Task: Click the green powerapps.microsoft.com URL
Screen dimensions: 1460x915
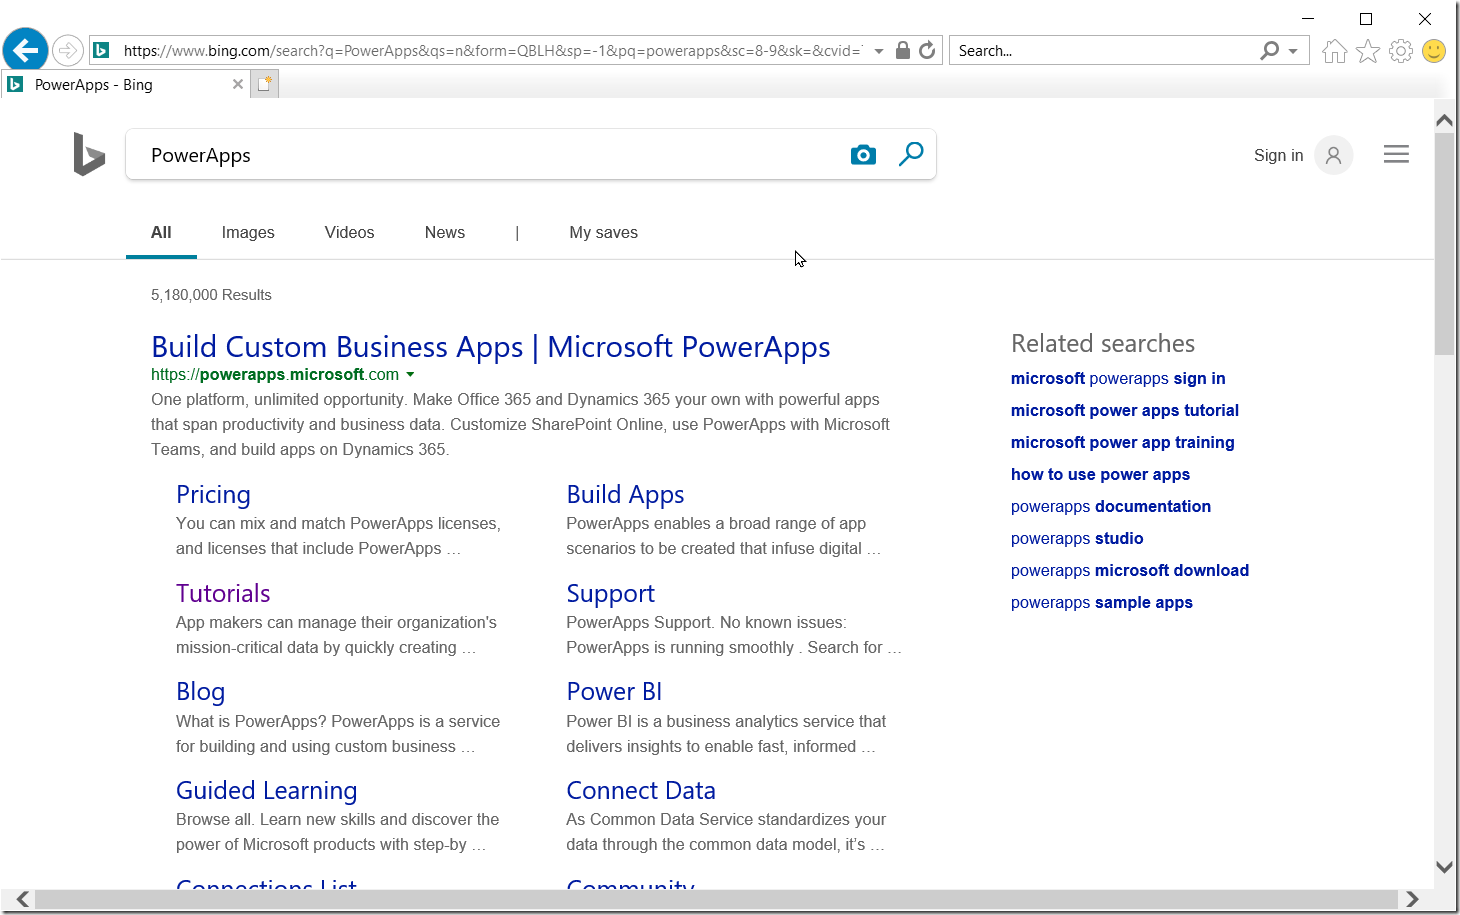Action: point(275,375)
